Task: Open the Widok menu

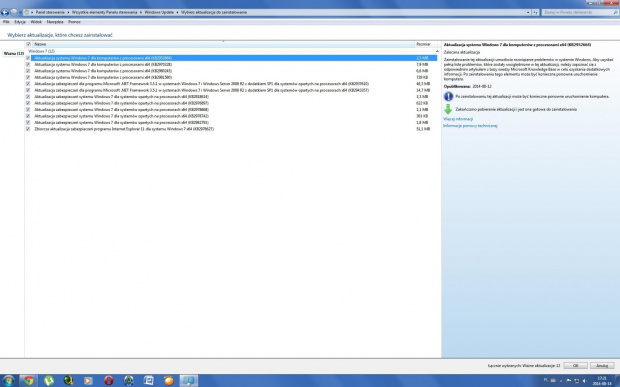Action: pos(36,22)
